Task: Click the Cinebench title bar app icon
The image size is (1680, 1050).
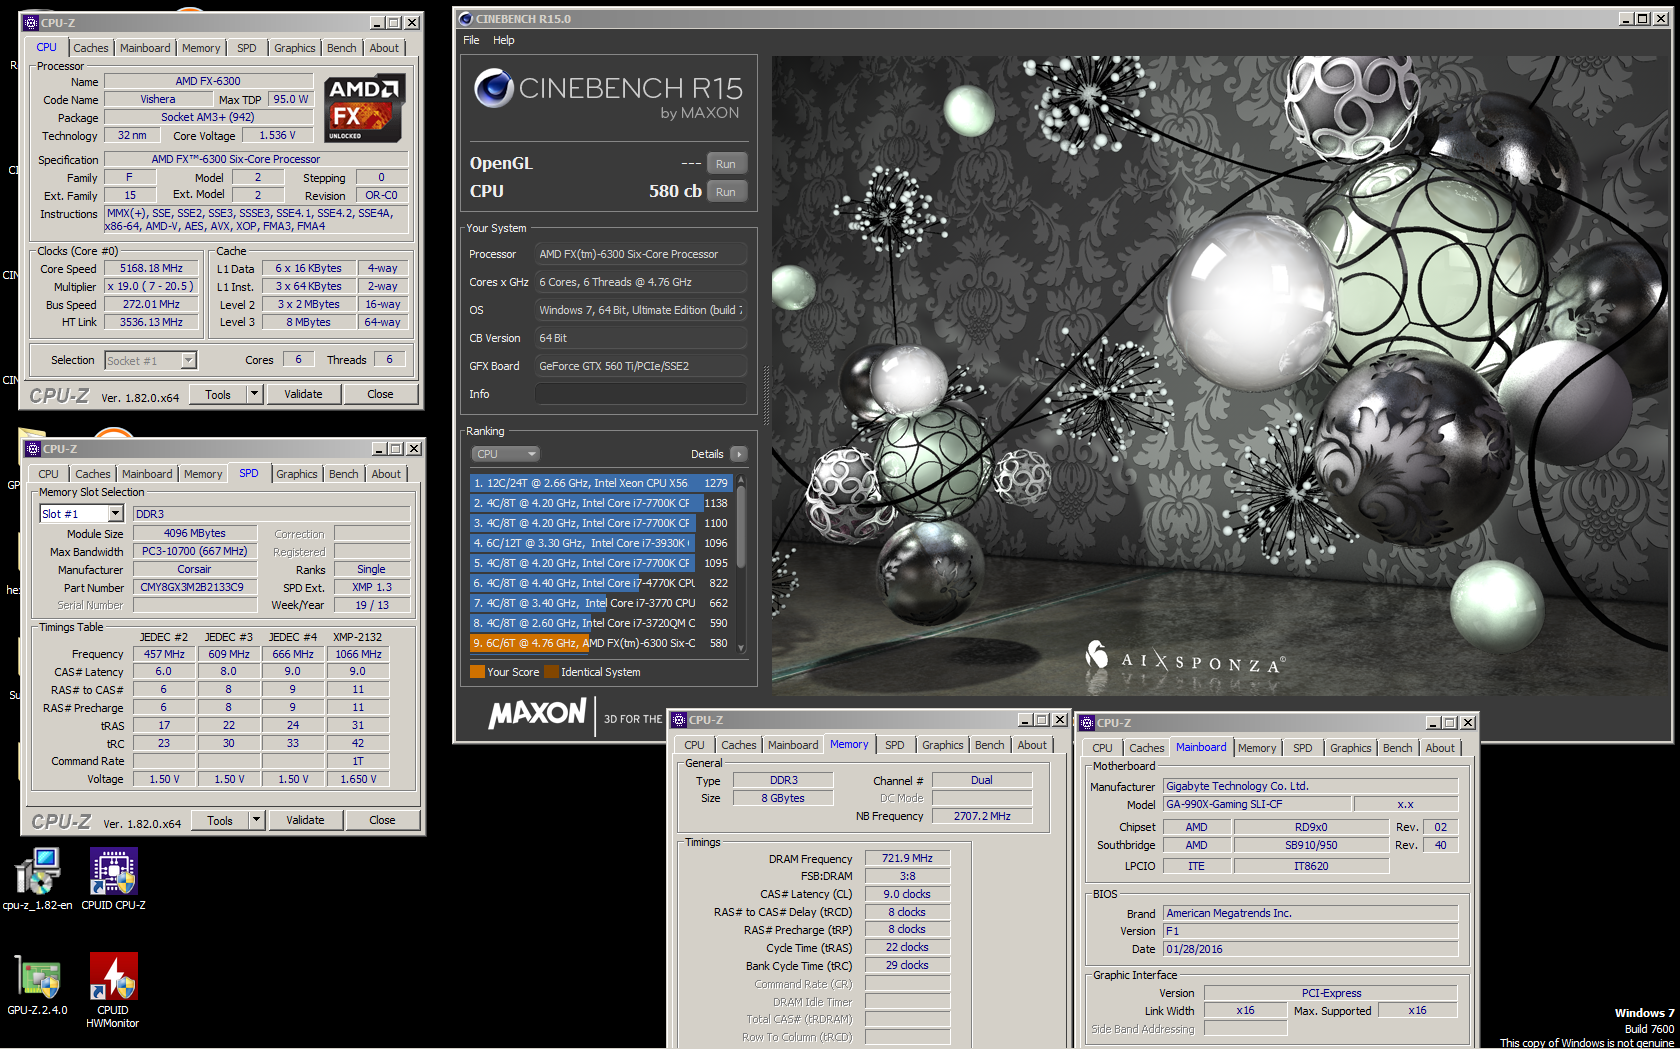Action: (x=465, y=18)
